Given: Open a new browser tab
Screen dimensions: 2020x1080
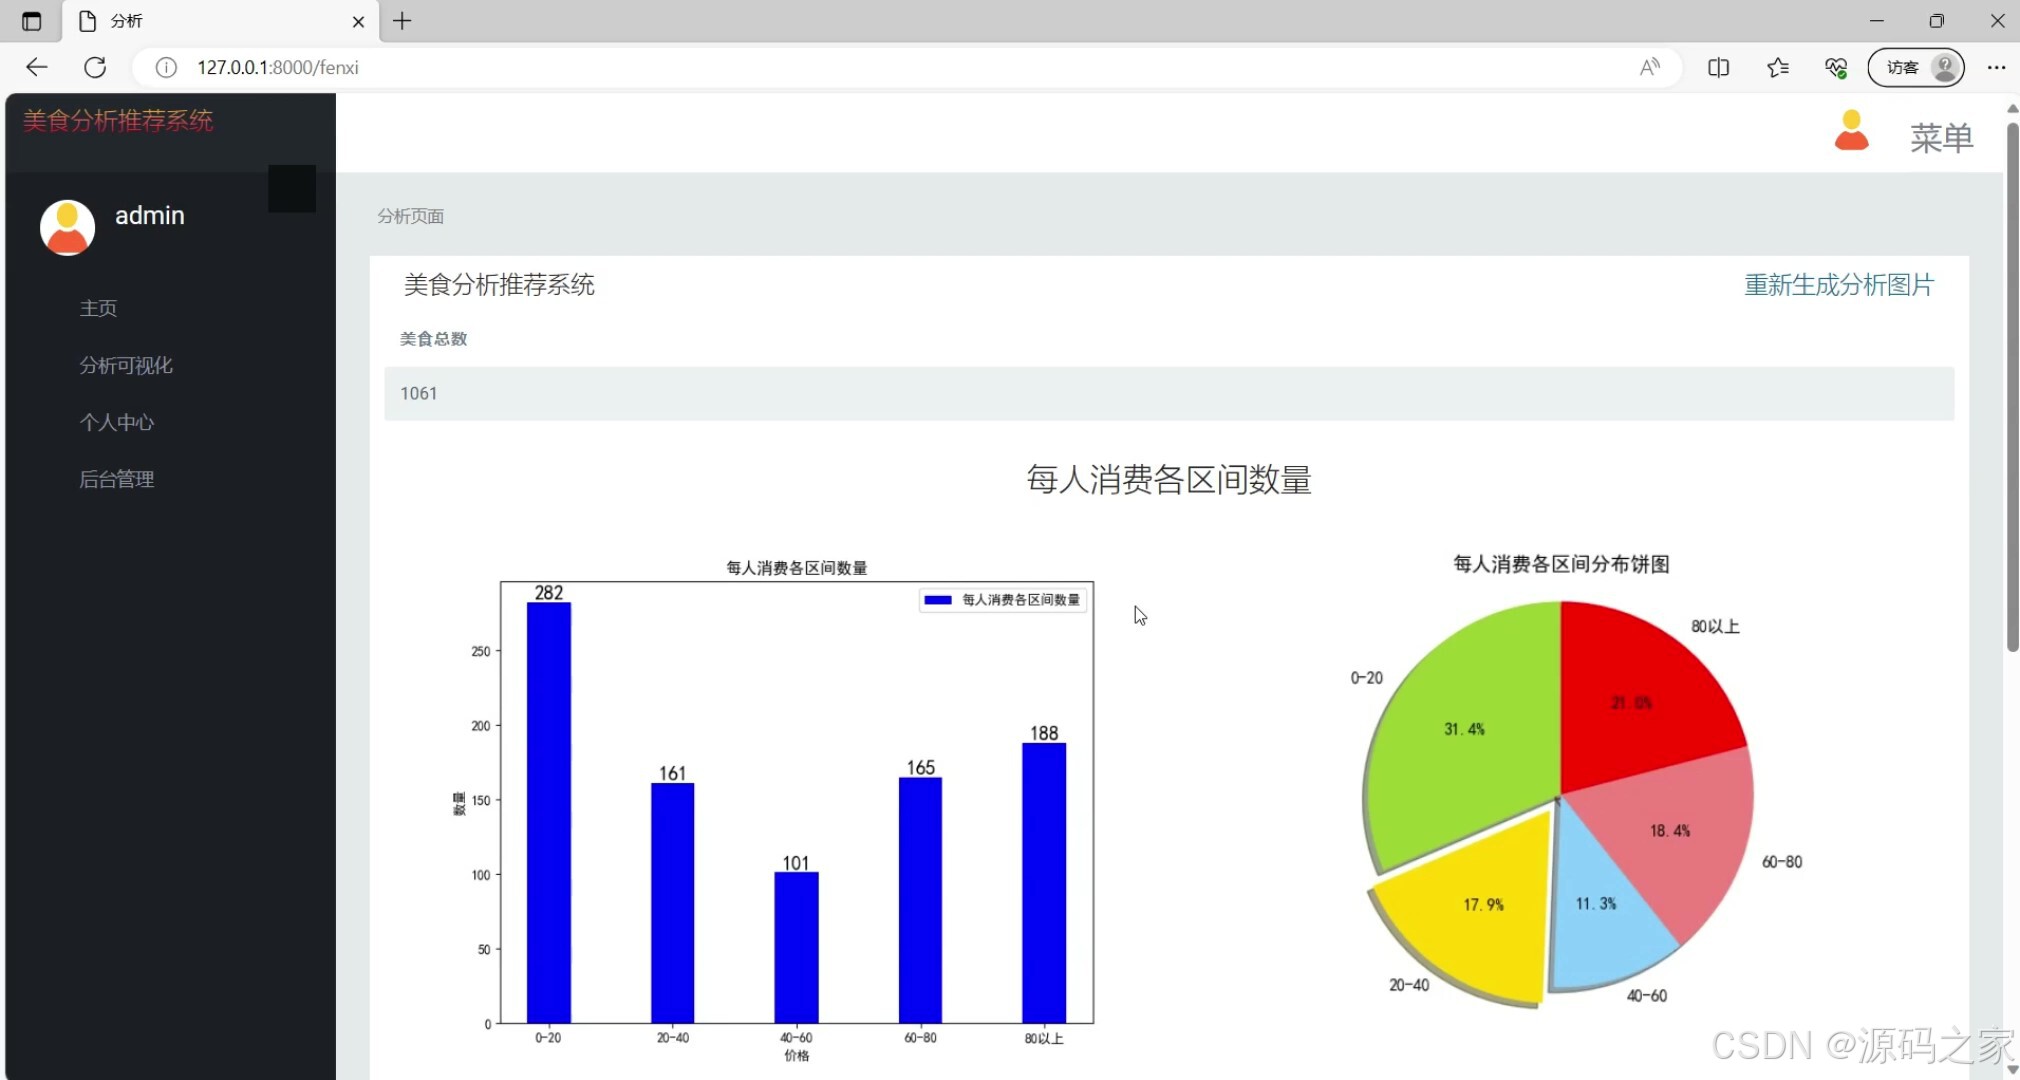Looking at the screenshot, I should click(403, 20).
